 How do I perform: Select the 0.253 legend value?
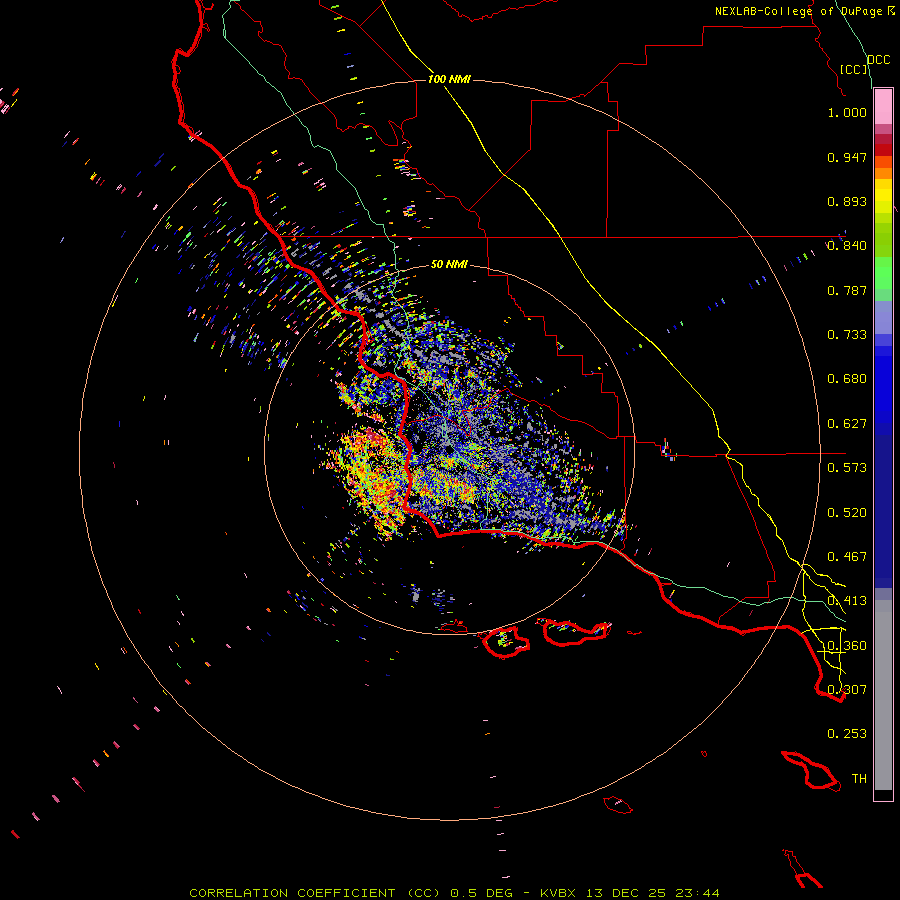click(x=847, y=734)
